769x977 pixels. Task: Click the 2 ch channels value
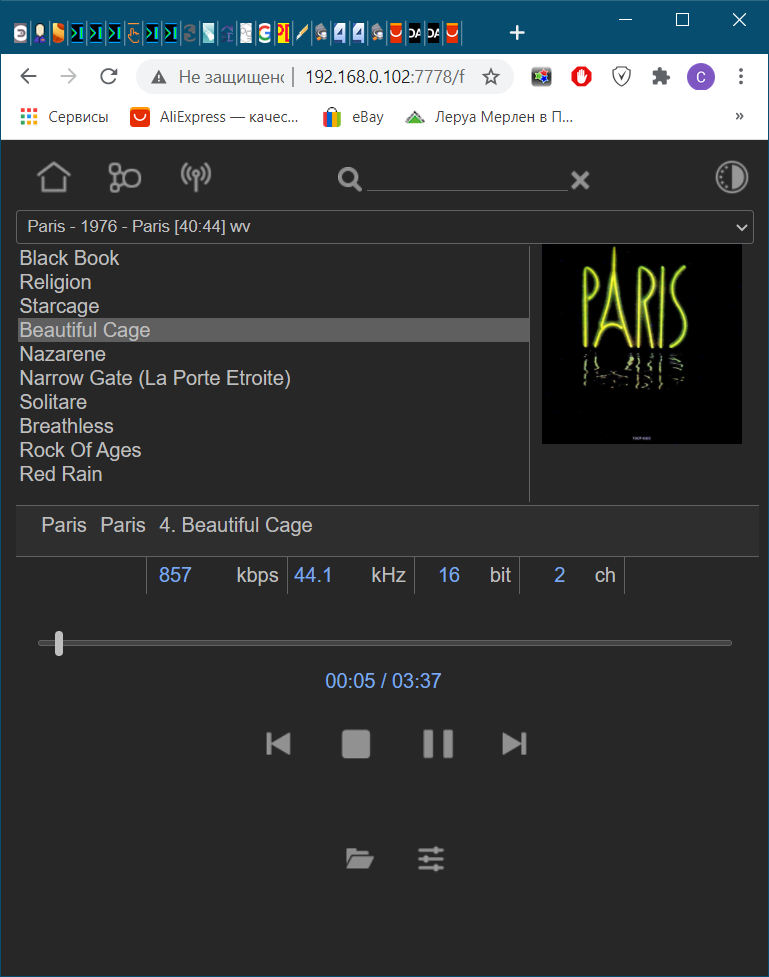560,574
